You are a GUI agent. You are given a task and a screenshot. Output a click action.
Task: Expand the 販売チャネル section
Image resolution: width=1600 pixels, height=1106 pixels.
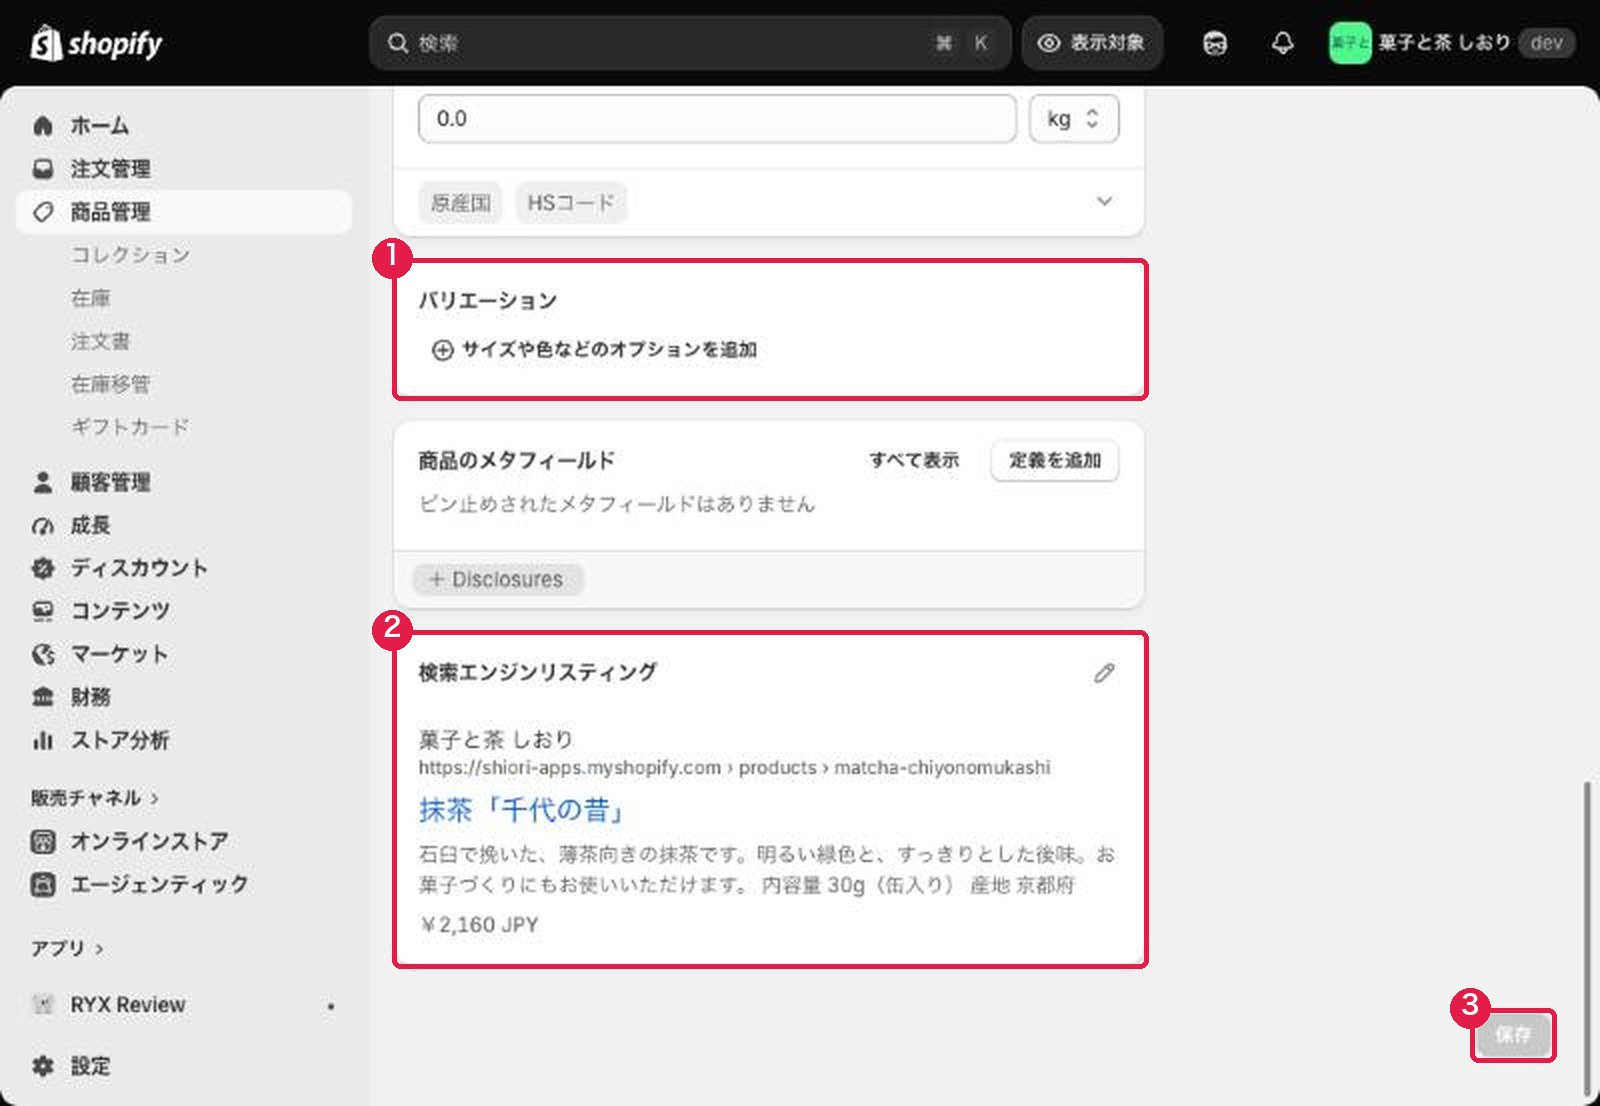95,798
